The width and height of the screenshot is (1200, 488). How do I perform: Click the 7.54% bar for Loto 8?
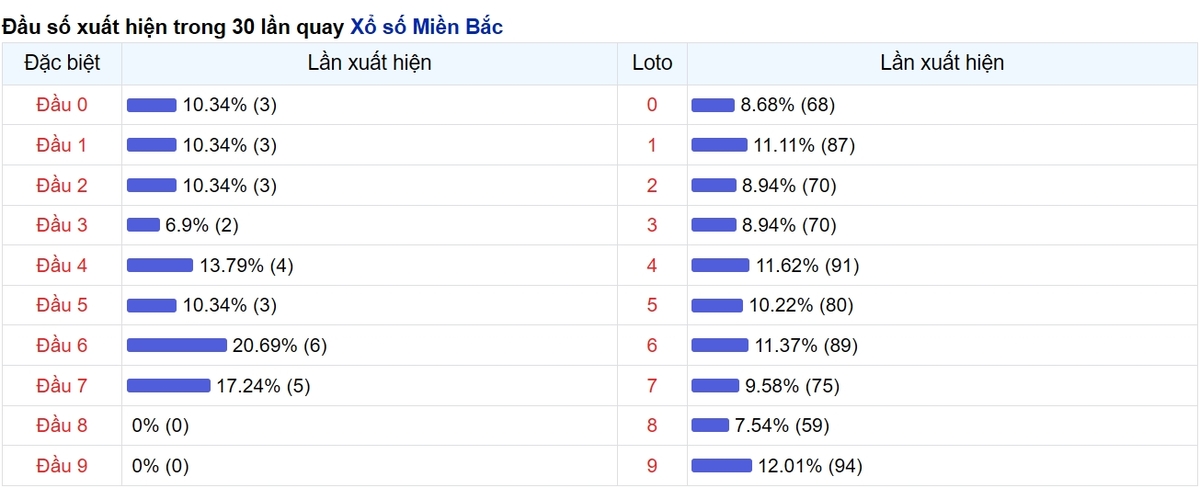point(710,425)
